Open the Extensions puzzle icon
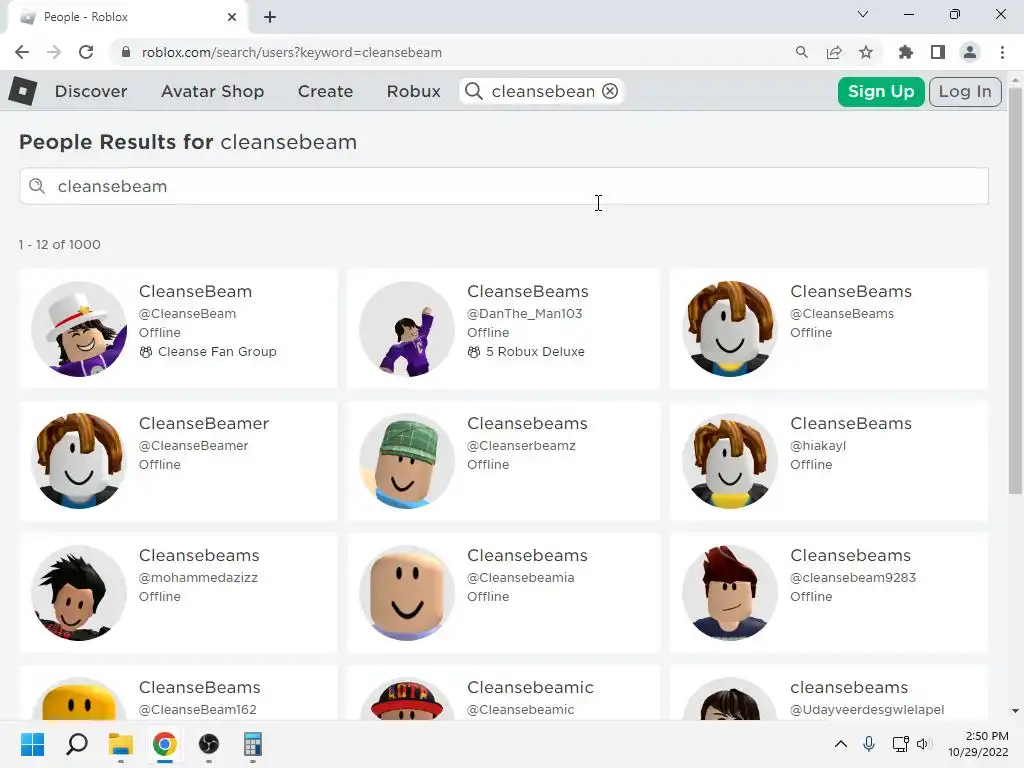The height and width of the screenshot is (768, 1024). pos(906,52)
